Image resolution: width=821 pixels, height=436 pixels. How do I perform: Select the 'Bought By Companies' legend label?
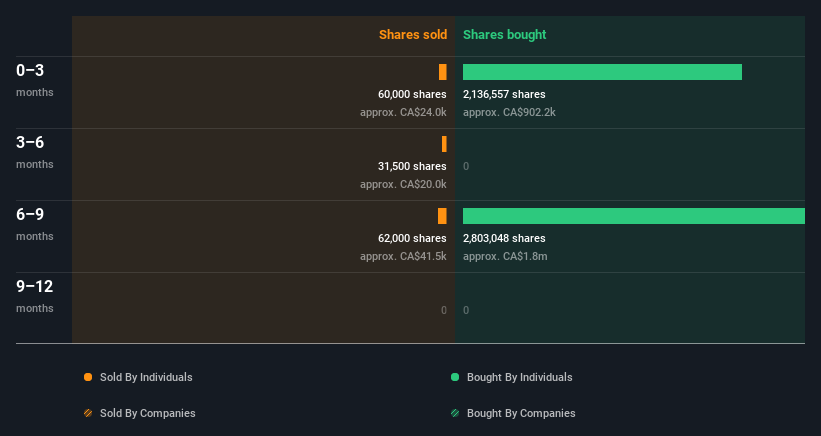tap(521, 413)
